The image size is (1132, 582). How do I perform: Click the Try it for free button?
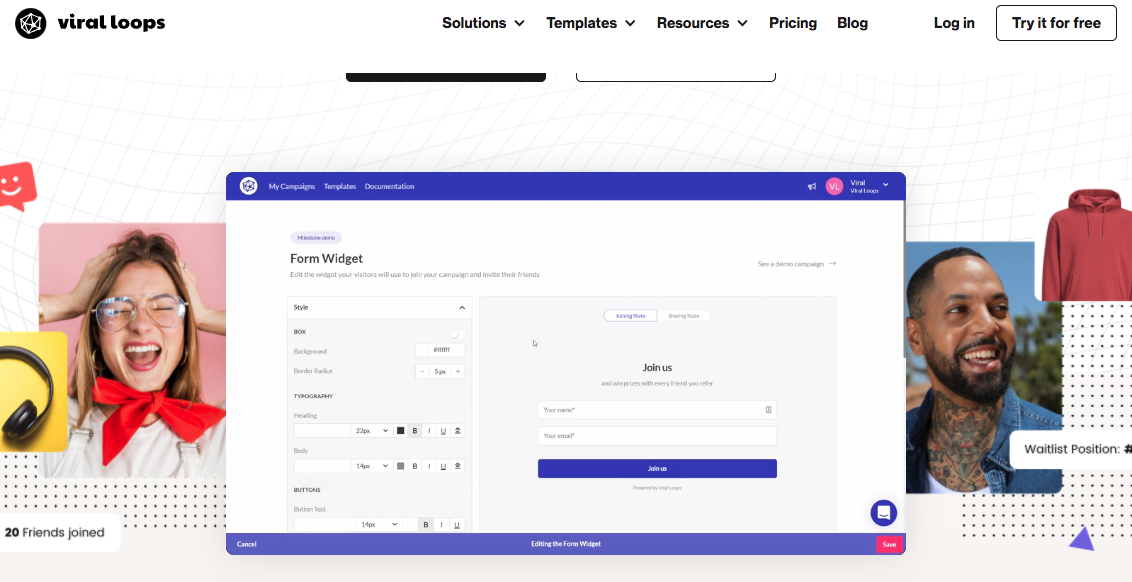(1056, 23)
